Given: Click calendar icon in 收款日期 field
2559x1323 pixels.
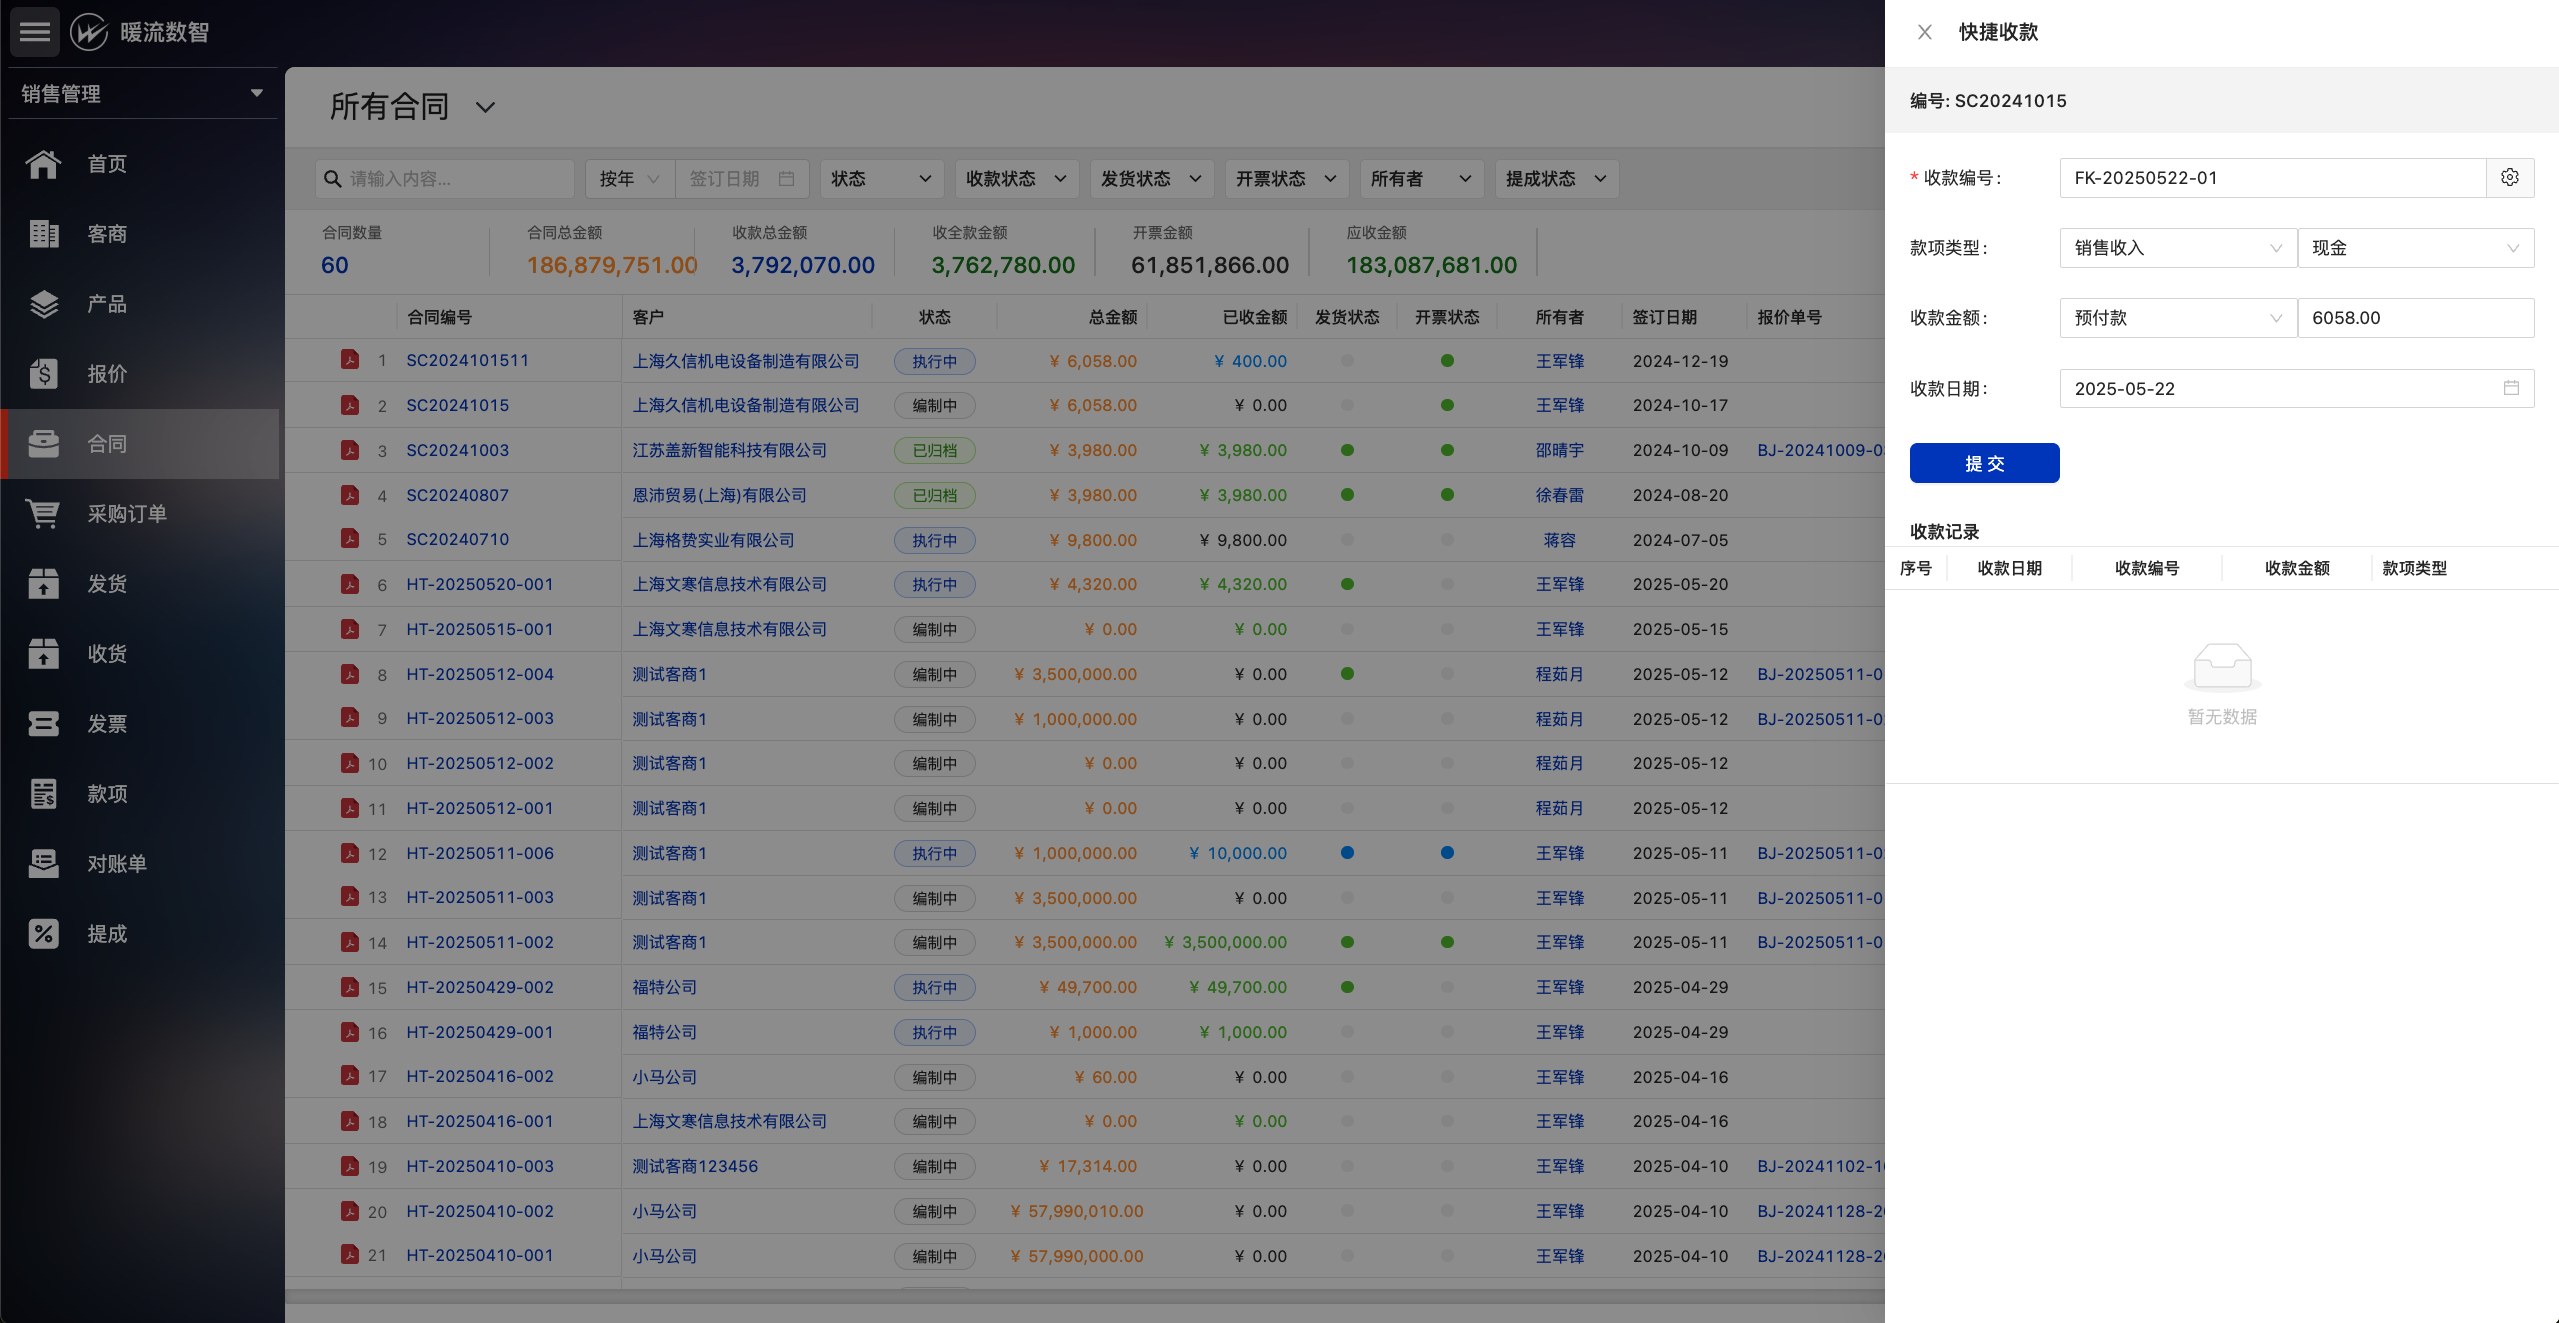Looking at the screenshot, I should pos(2511,388).
